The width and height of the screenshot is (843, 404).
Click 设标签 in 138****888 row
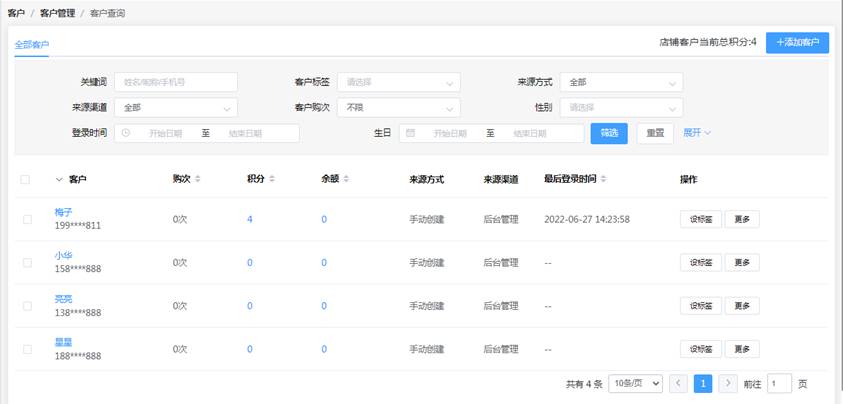tap(701, 306)
